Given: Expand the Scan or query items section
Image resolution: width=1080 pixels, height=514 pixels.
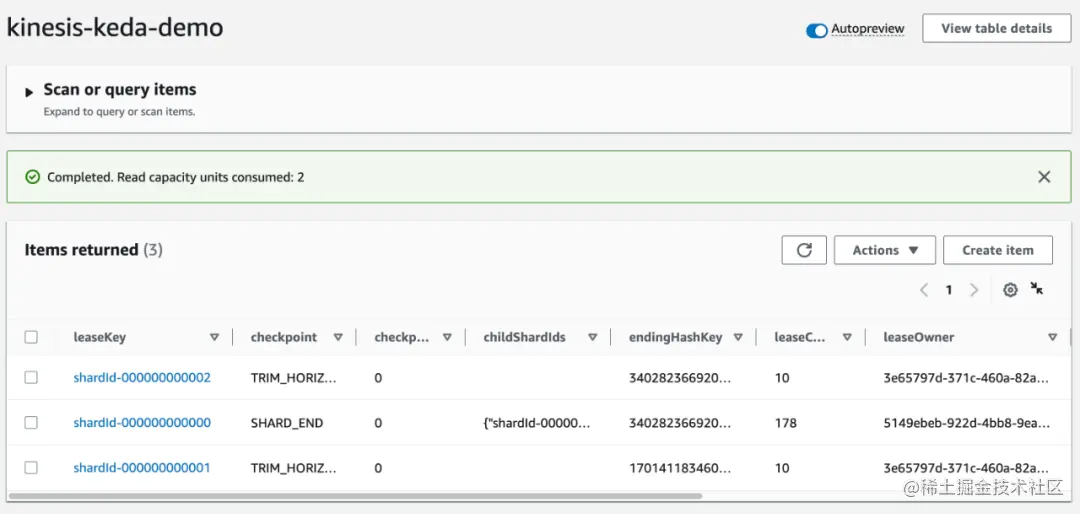Looking at the screenshot, I should click(29, 92).
